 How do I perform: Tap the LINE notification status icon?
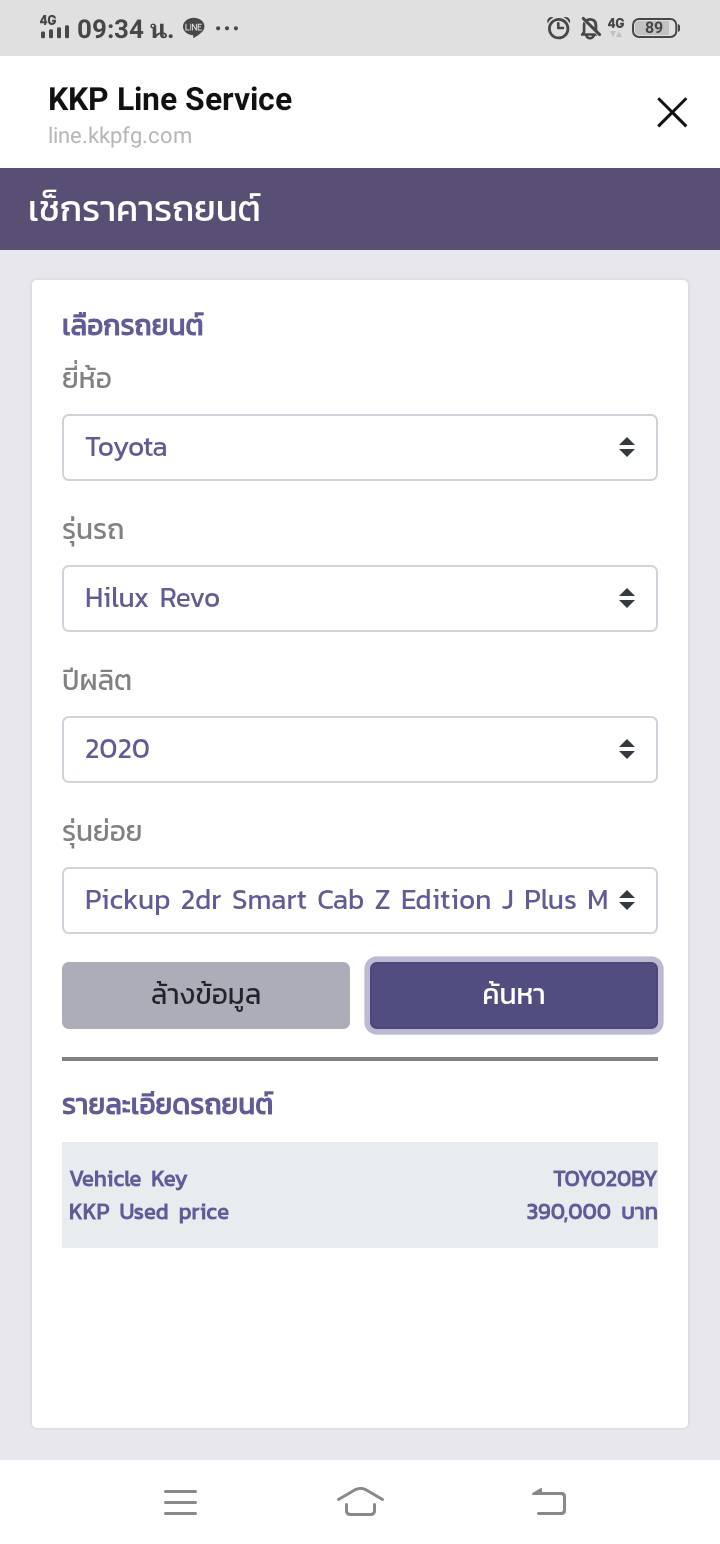194,28
